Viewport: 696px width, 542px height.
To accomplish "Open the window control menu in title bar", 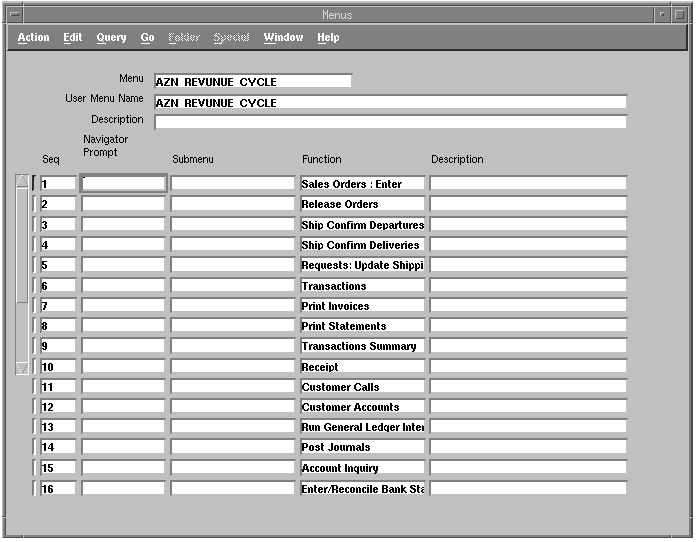I will click(x=15, y=15).
